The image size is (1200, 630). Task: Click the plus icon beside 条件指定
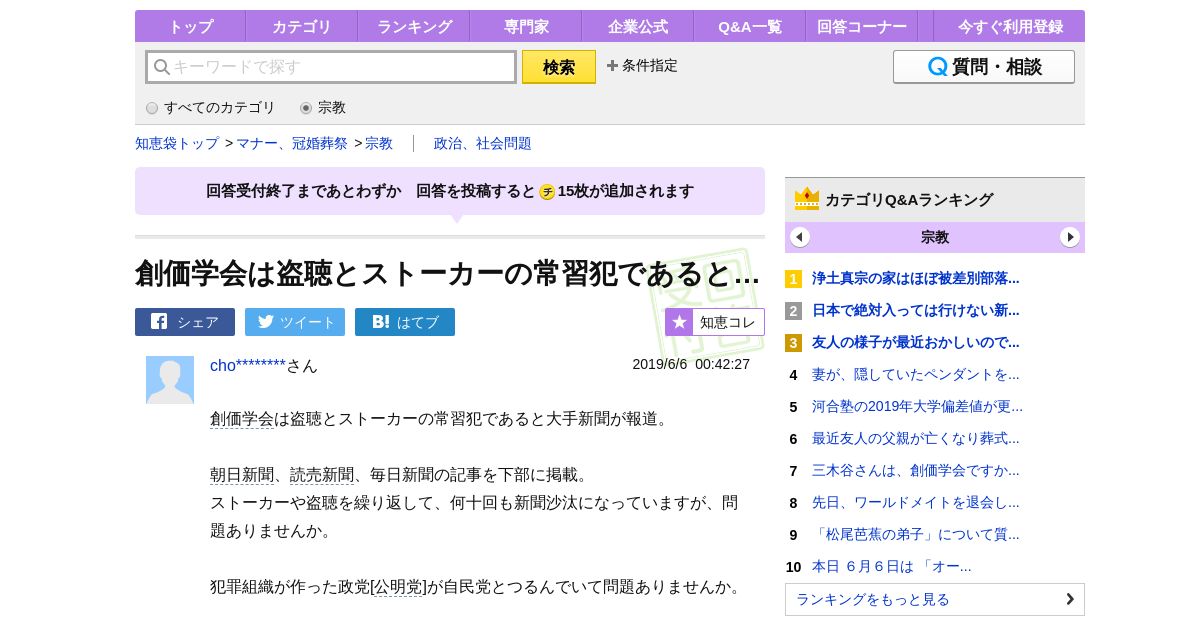click(612, 66)
